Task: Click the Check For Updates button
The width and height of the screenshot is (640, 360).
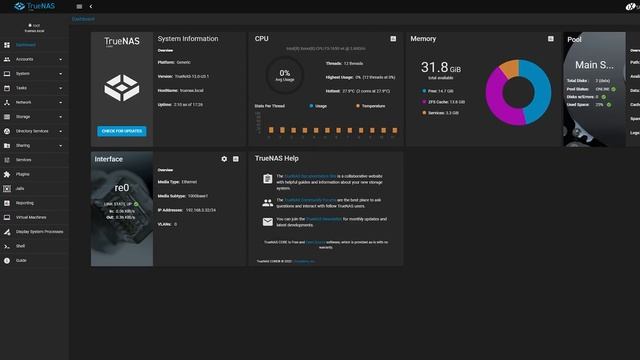Action: (x=122, y=131)
